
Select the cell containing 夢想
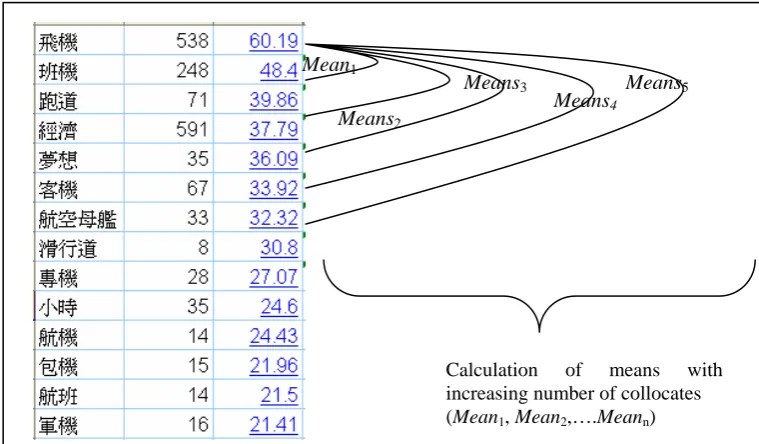[79, 159]
